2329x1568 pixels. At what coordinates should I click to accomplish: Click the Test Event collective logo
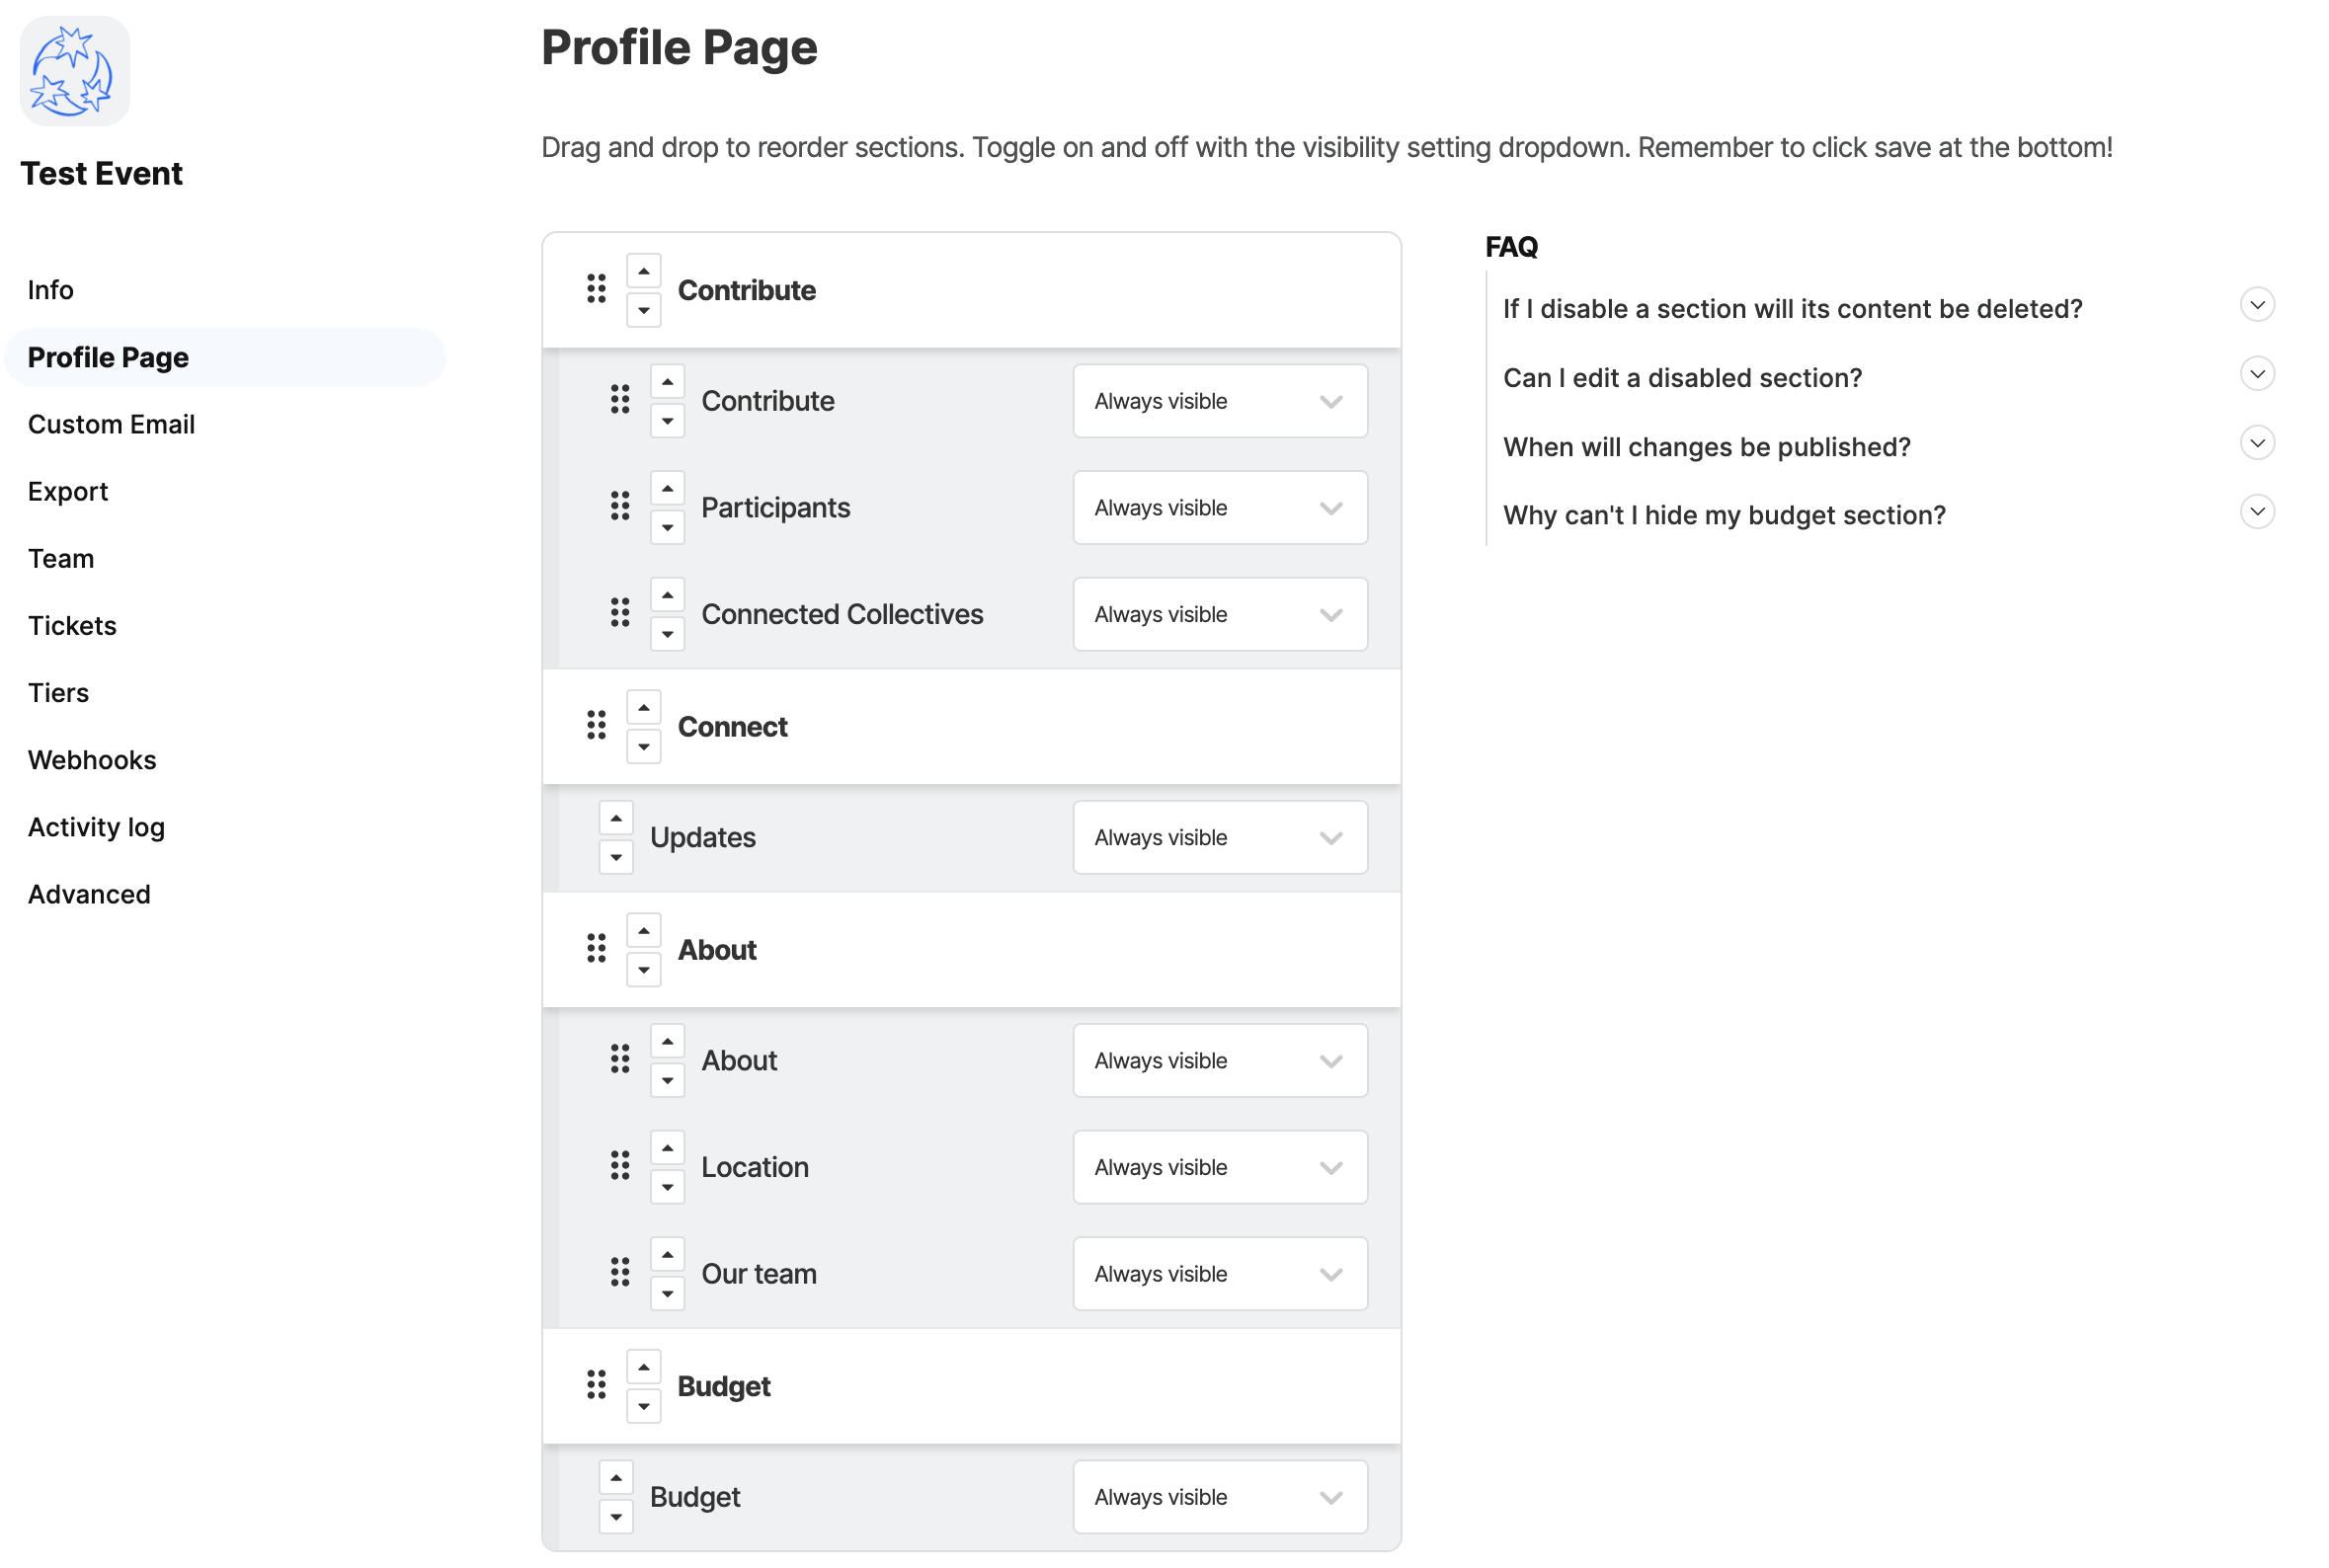tap(75, 71)
